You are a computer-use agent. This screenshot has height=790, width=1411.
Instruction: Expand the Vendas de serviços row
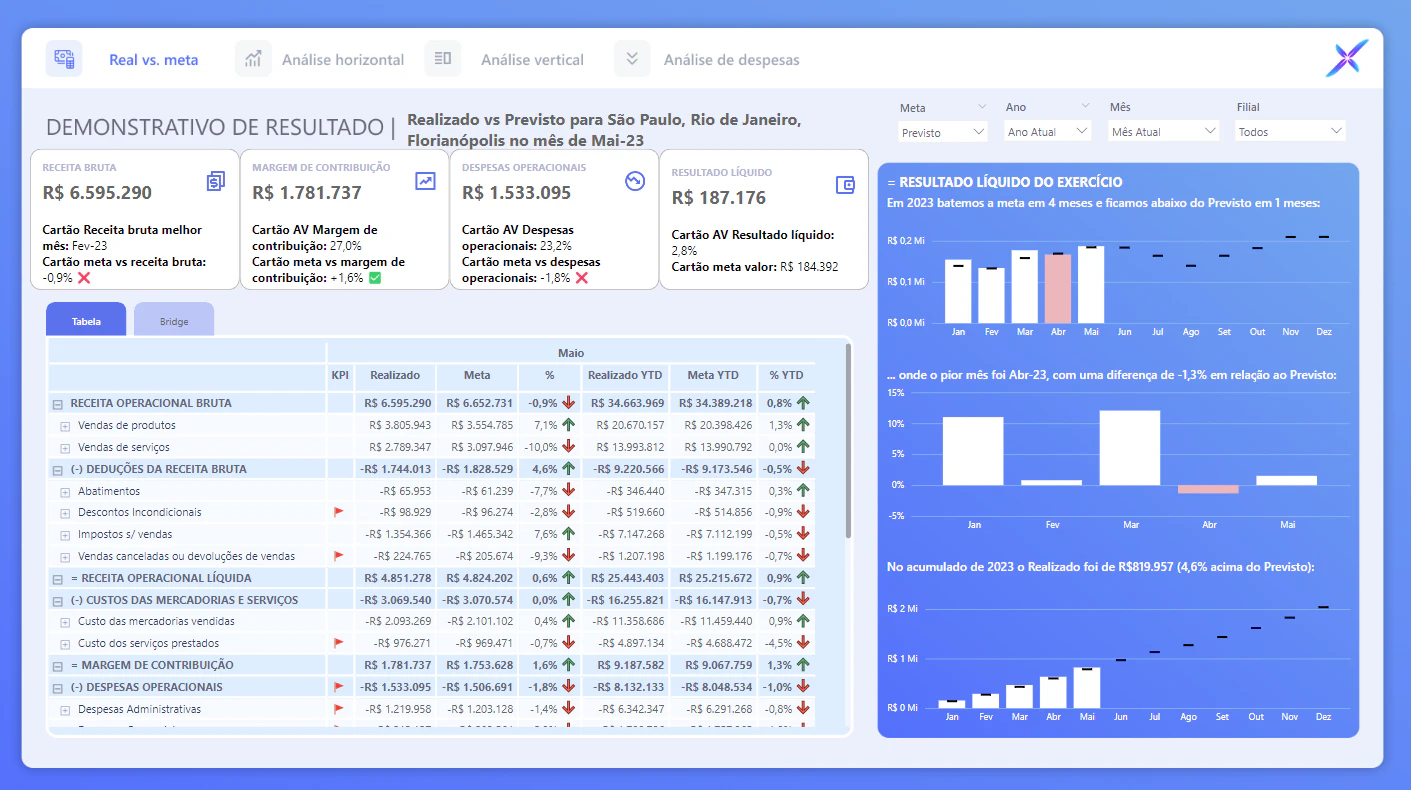click(66, 448)
